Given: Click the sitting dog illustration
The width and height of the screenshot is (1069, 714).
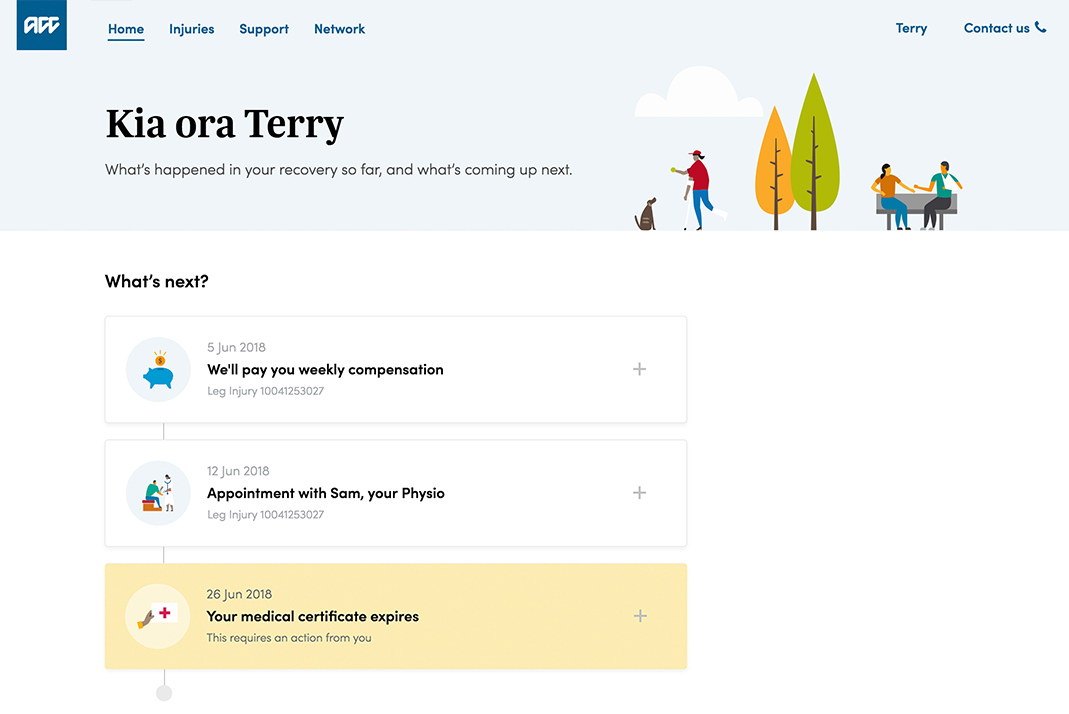Looking at the screenshot, I should click(x=647, y=214).
